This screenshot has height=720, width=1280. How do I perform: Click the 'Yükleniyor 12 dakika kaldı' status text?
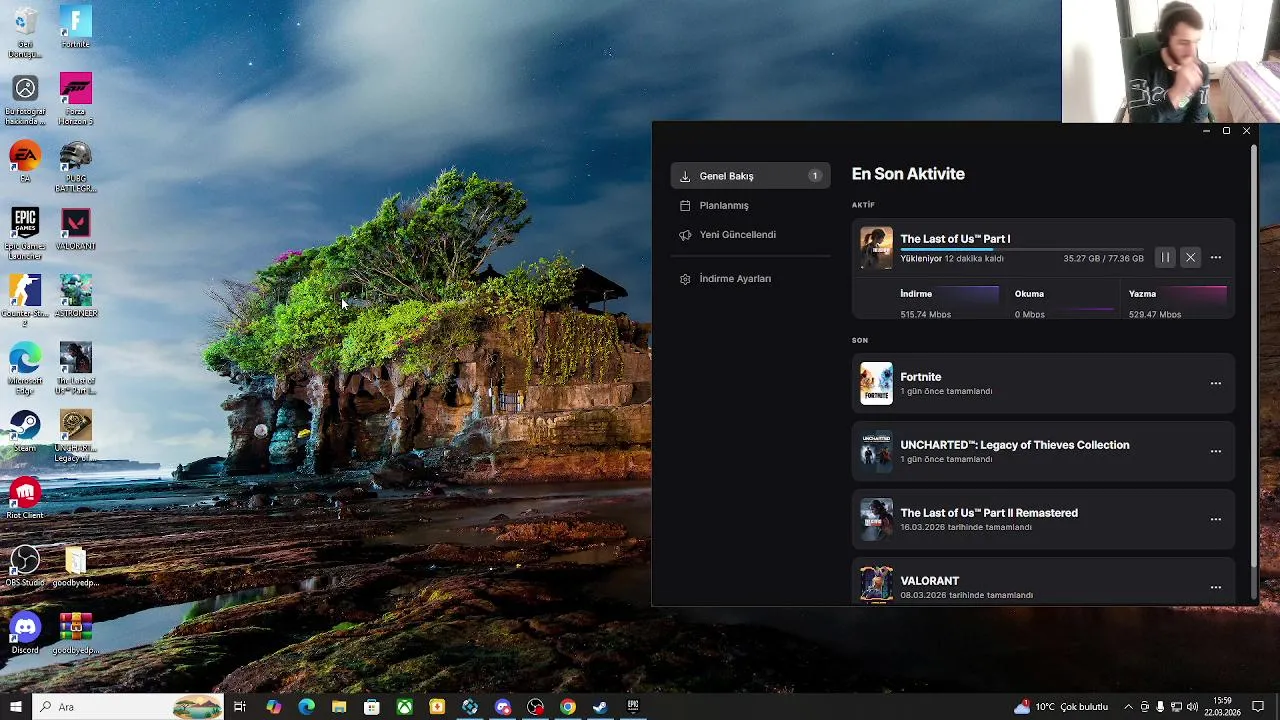tap(952, 259)
